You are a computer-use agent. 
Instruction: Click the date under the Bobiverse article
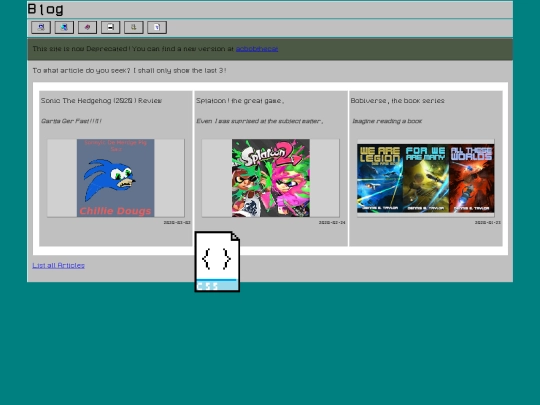pyautogui.click(x=488, y=222)
